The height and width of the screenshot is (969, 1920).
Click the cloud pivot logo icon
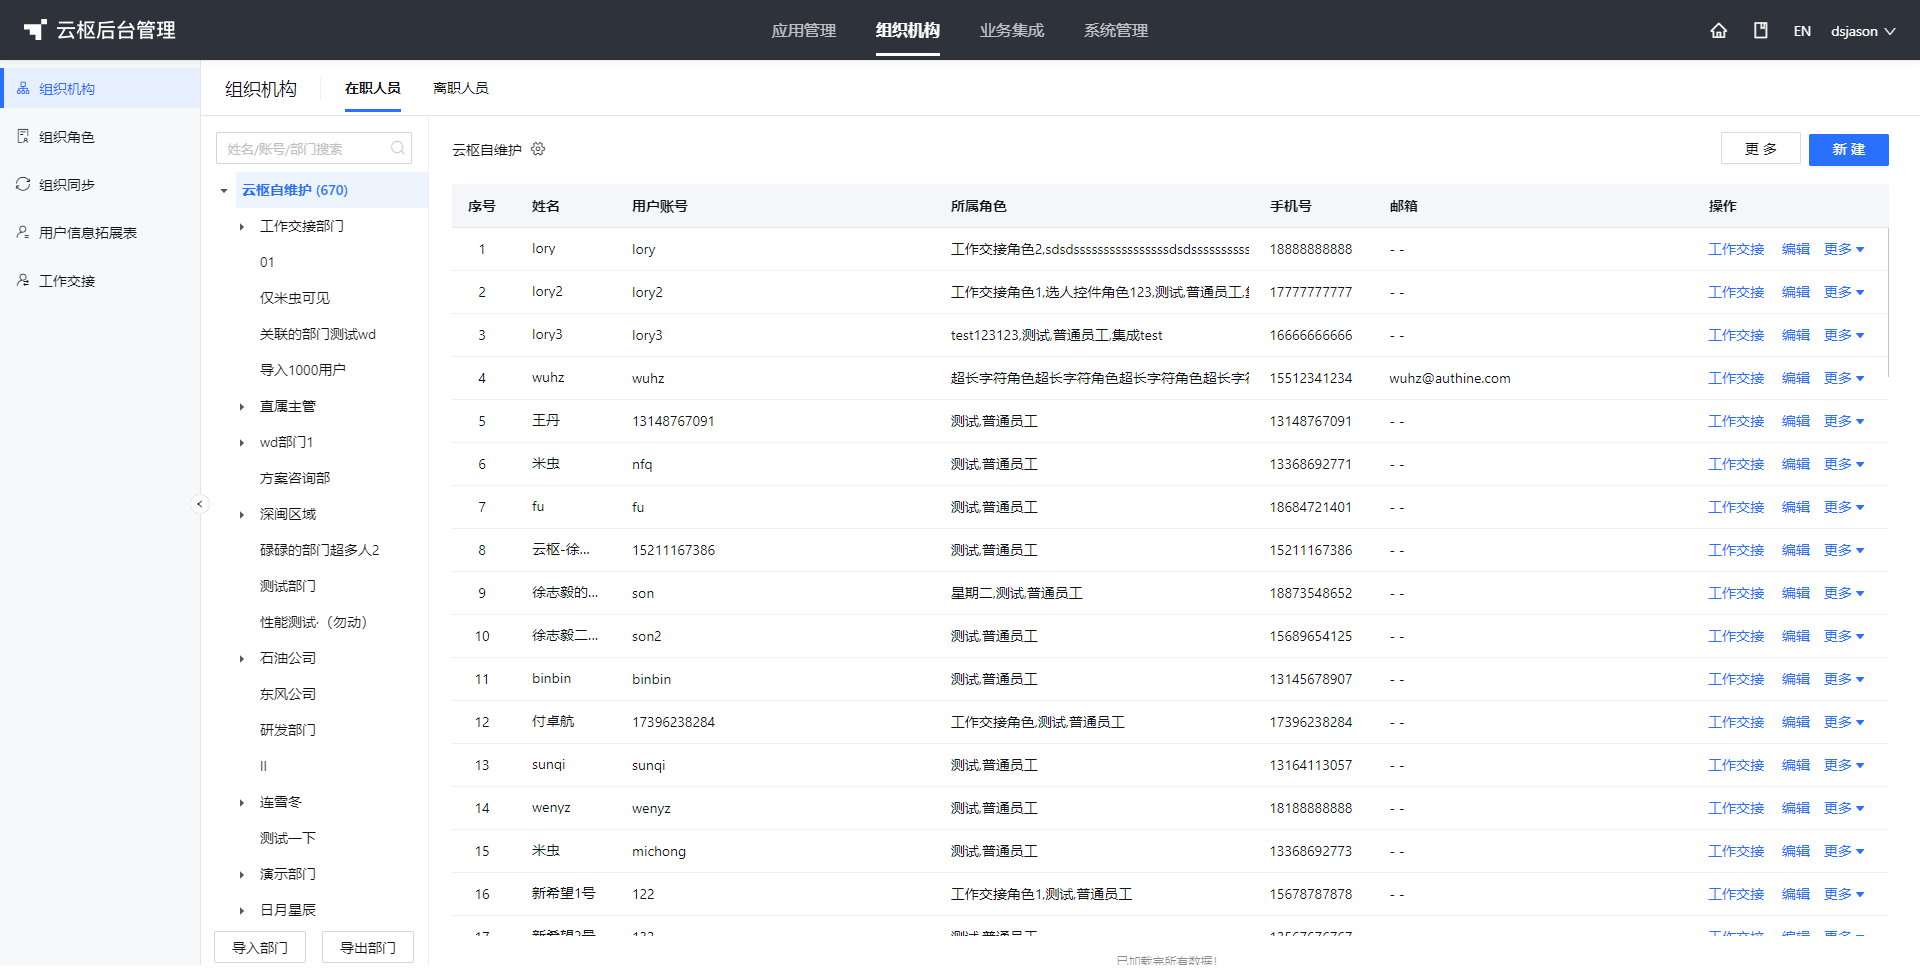coord(35,30)
